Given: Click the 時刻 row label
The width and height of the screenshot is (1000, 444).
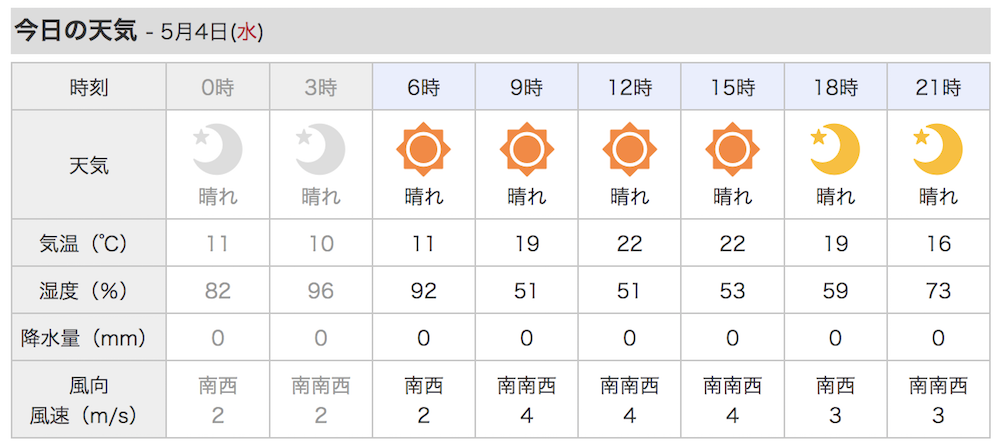Looking at the screenshot, I should tap(89, 87).
